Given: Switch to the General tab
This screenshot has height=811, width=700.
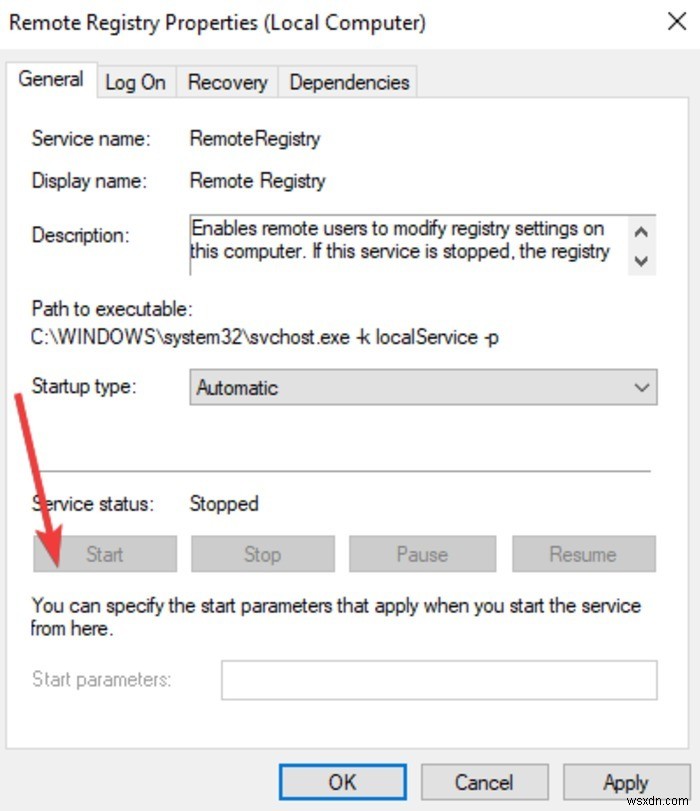Looking at the screenshot, I should click(51, 80).
